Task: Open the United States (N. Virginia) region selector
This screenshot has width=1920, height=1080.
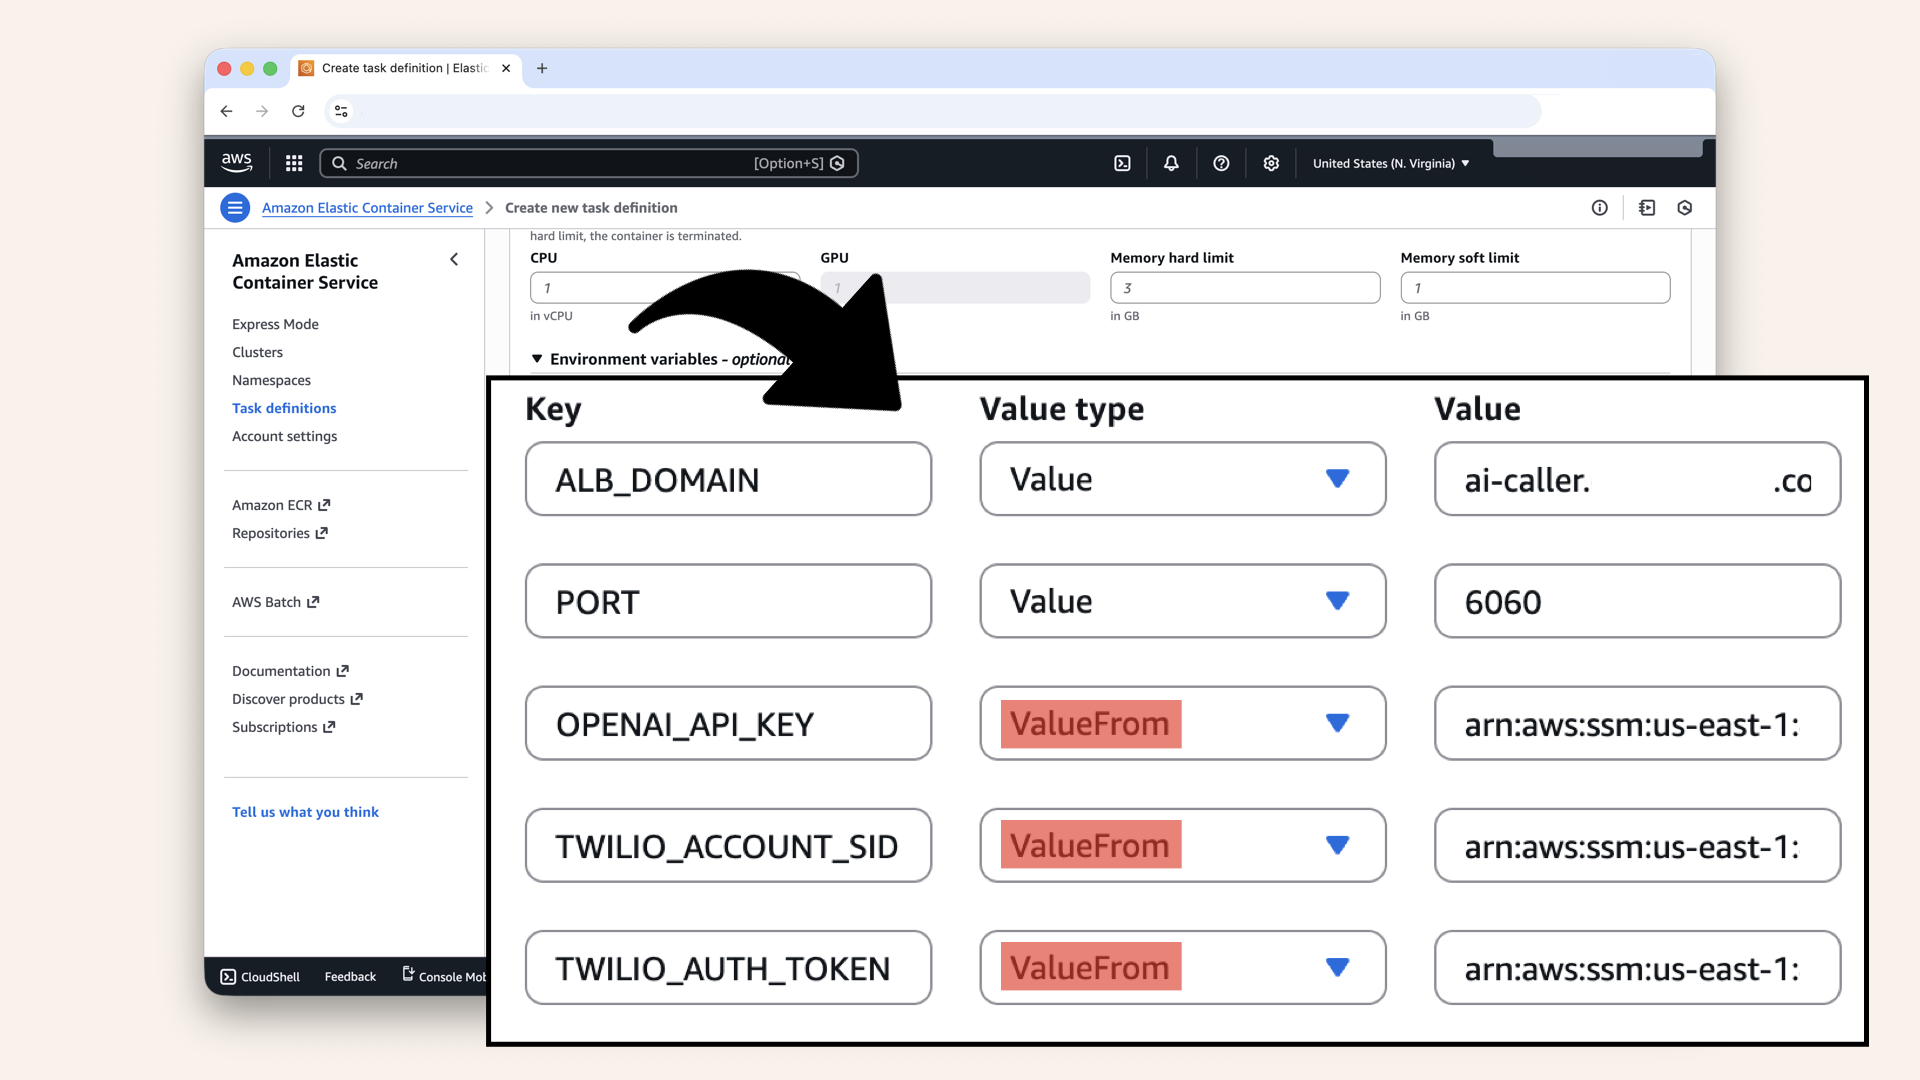Action: pos(1390,163)
